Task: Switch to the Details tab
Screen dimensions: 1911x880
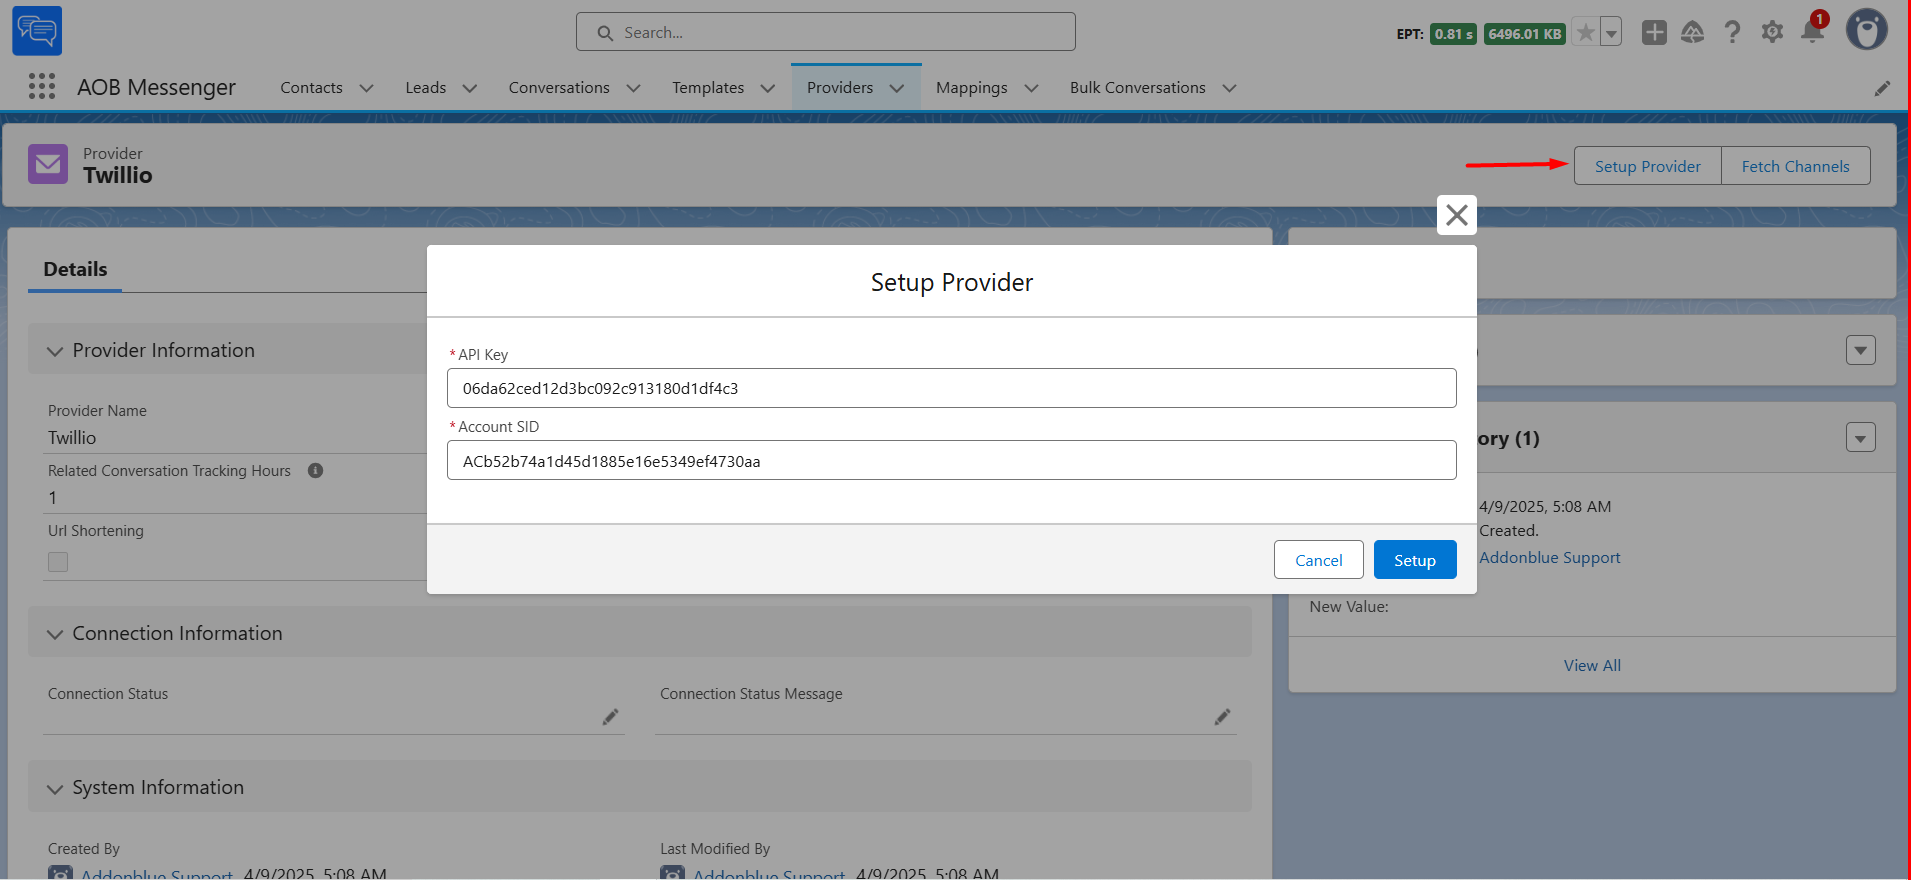Action: 75,269
